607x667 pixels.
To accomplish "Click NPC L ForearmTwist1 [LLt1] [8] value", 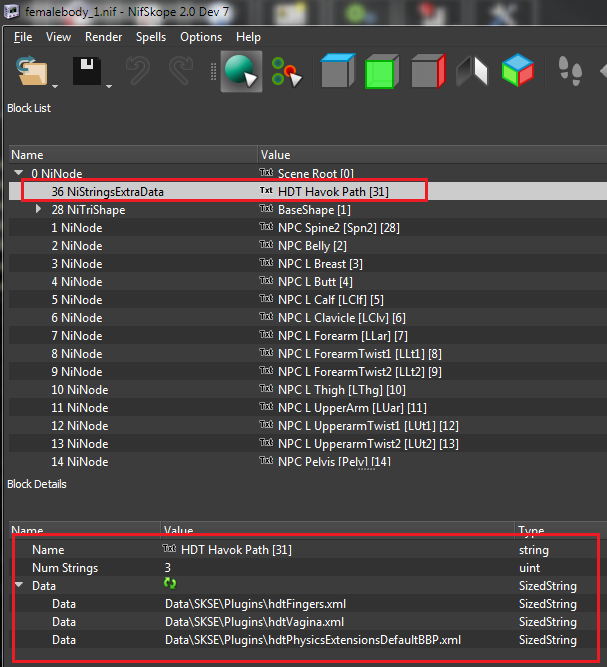I will point(360,354).
